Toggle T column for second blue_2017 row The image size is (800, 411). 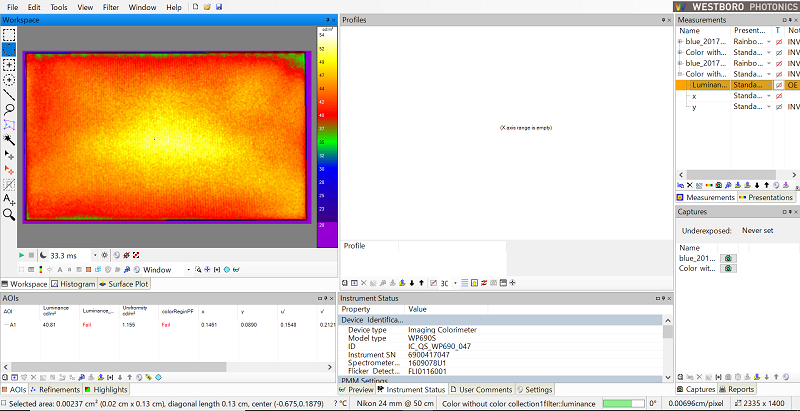(x=779, y=63)
